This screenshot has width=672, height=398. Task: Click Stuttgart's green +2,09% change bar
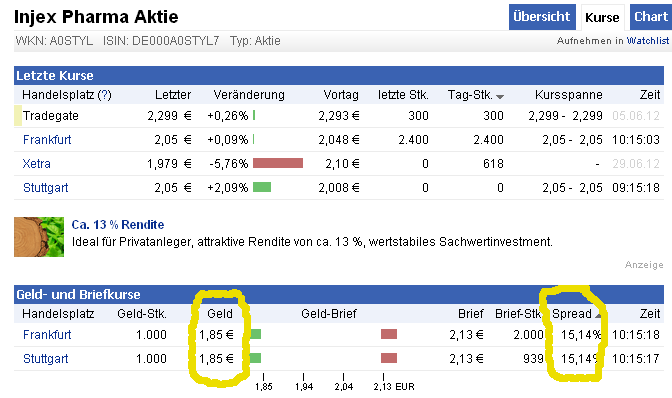pos(262,187)
